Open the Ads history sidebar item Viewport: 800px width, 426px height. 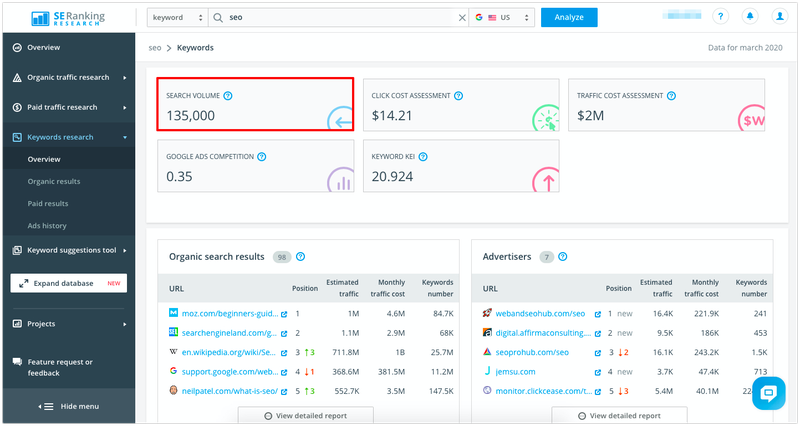(x=47, y=226)
